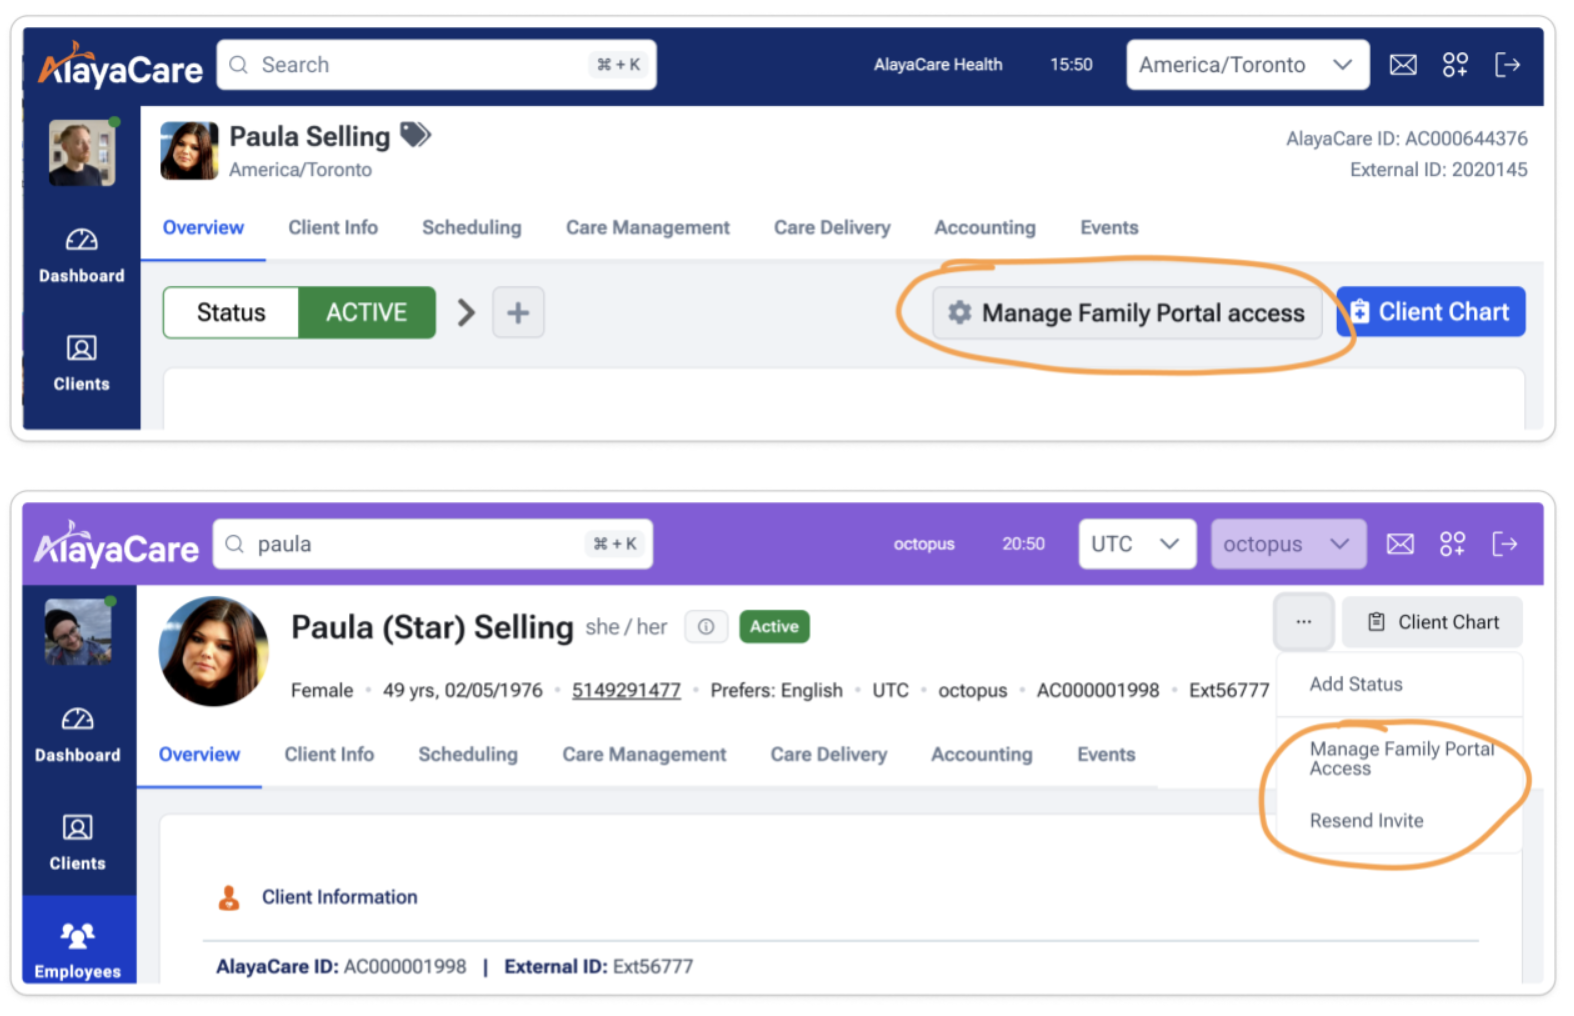
Task: Switch to Care Management tab in top panel
Action: 647,228
